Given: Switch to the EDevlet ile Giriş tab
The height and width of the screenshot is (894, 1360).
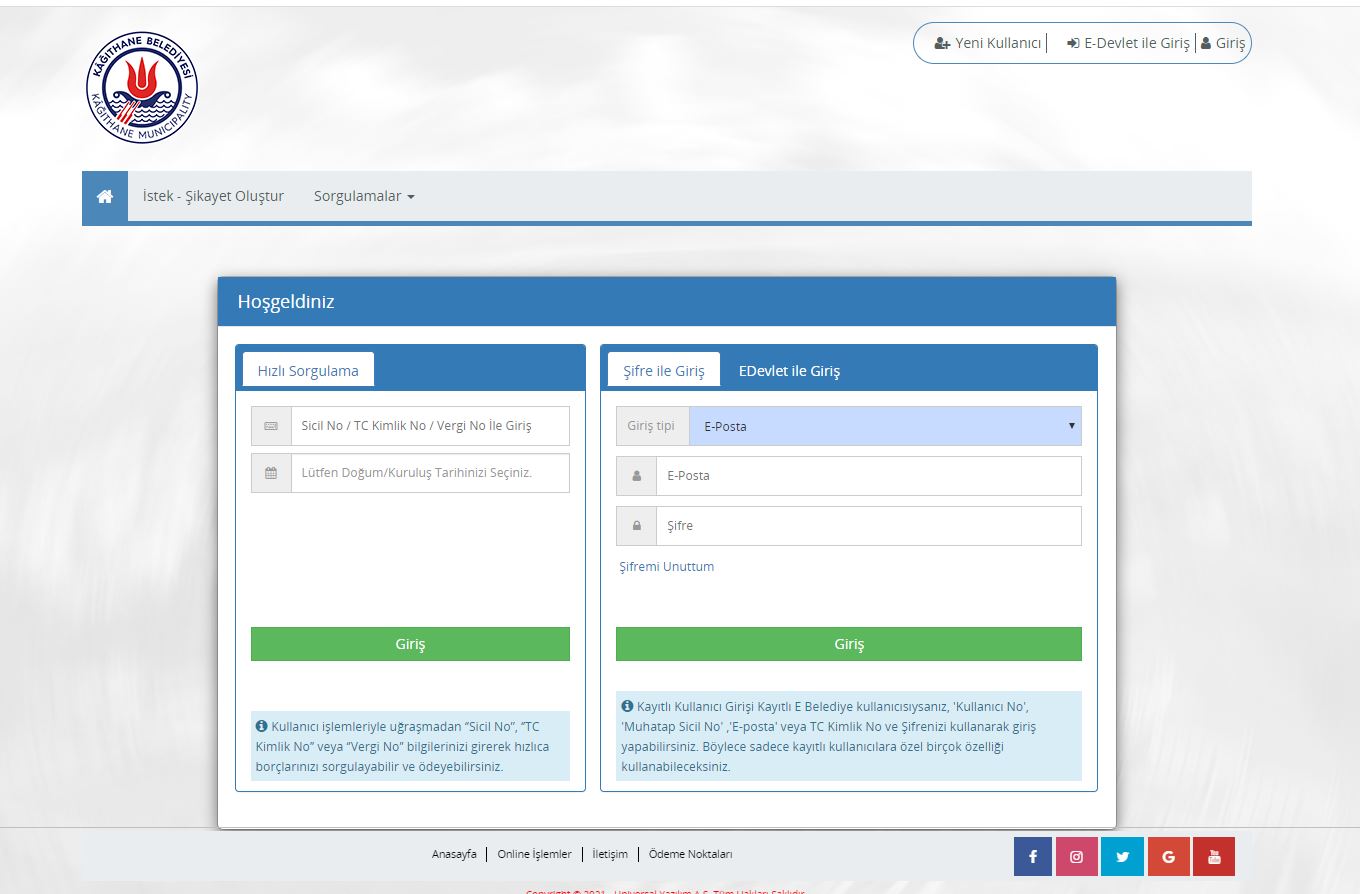Looking at the screenshot, I should (x=789, y=371).
